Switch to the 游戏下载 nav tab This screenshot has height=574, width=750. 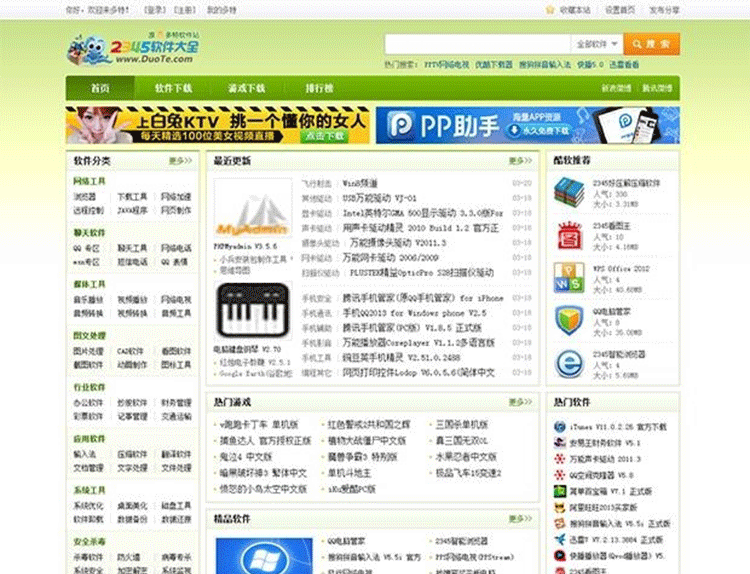pyautogui.click(x=246, y=88)
